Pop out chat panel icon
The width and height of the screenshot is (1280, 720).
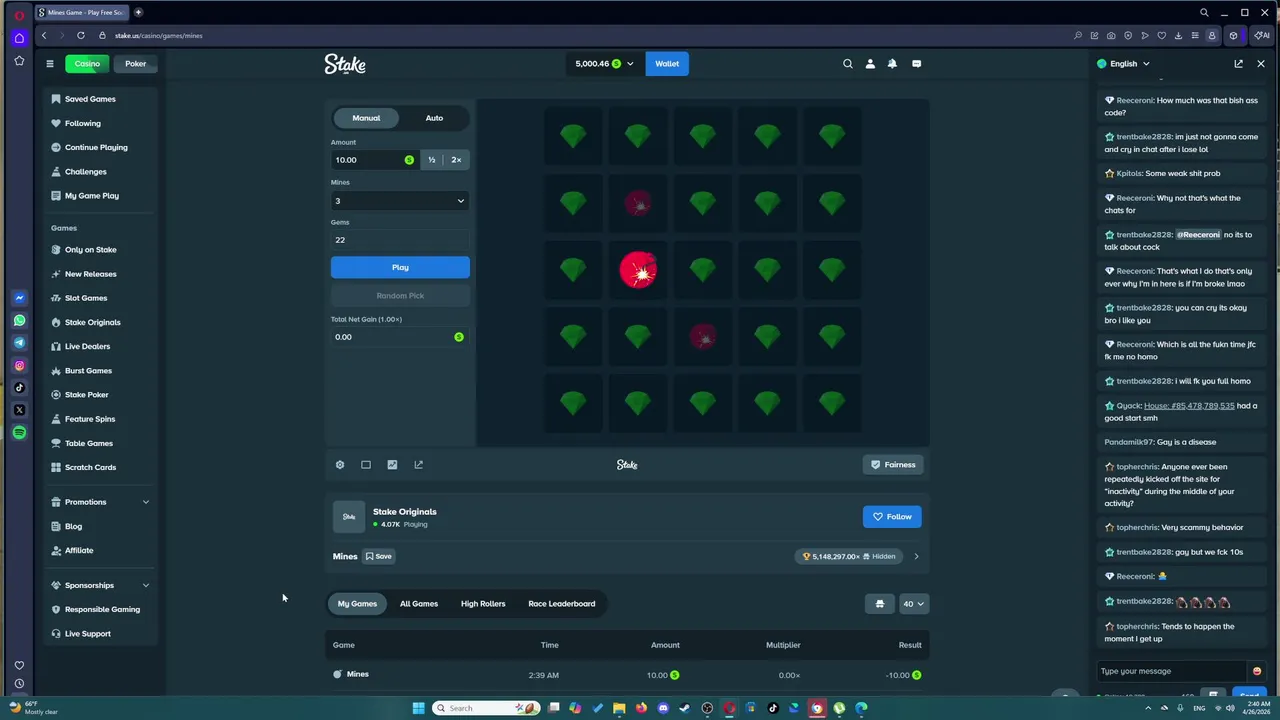point(1238,63)
